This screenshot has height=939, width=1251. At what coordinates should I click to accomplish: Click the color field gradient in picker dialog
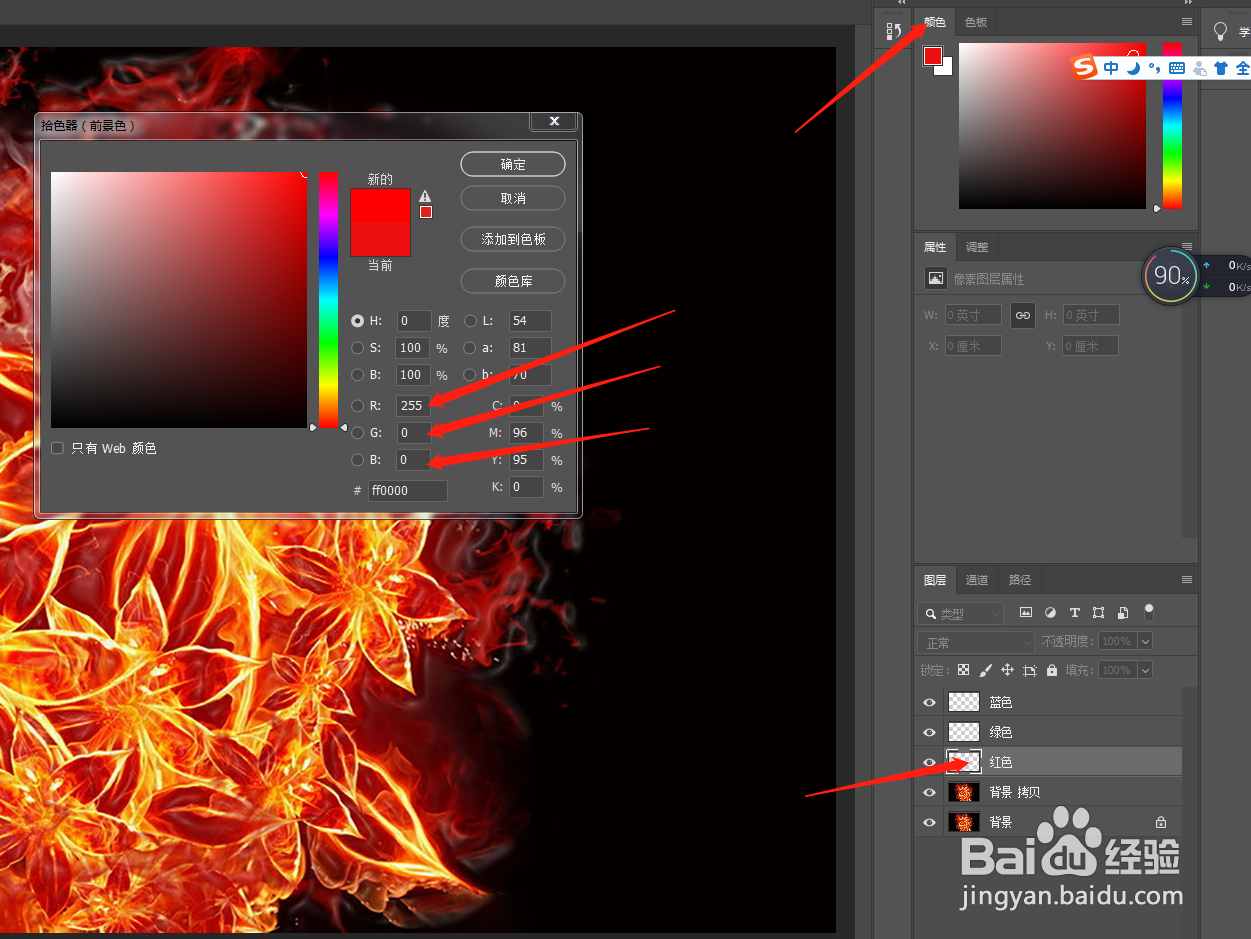179,300
